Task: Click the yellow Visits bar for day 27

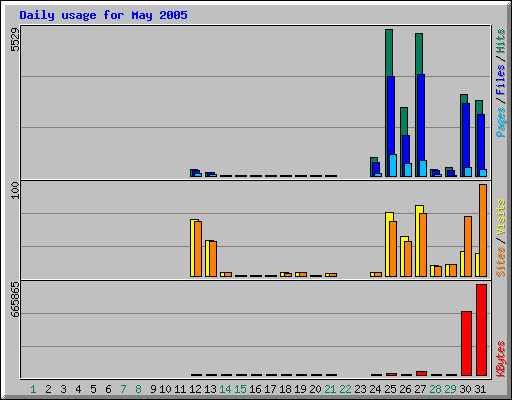Action: 417,241
